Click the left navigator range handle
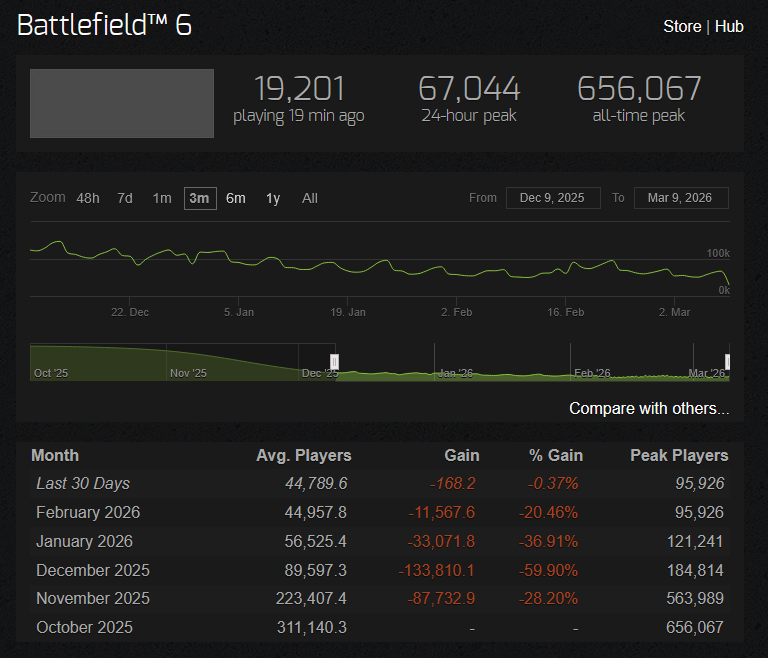768x658 pixels. [335, 362]
